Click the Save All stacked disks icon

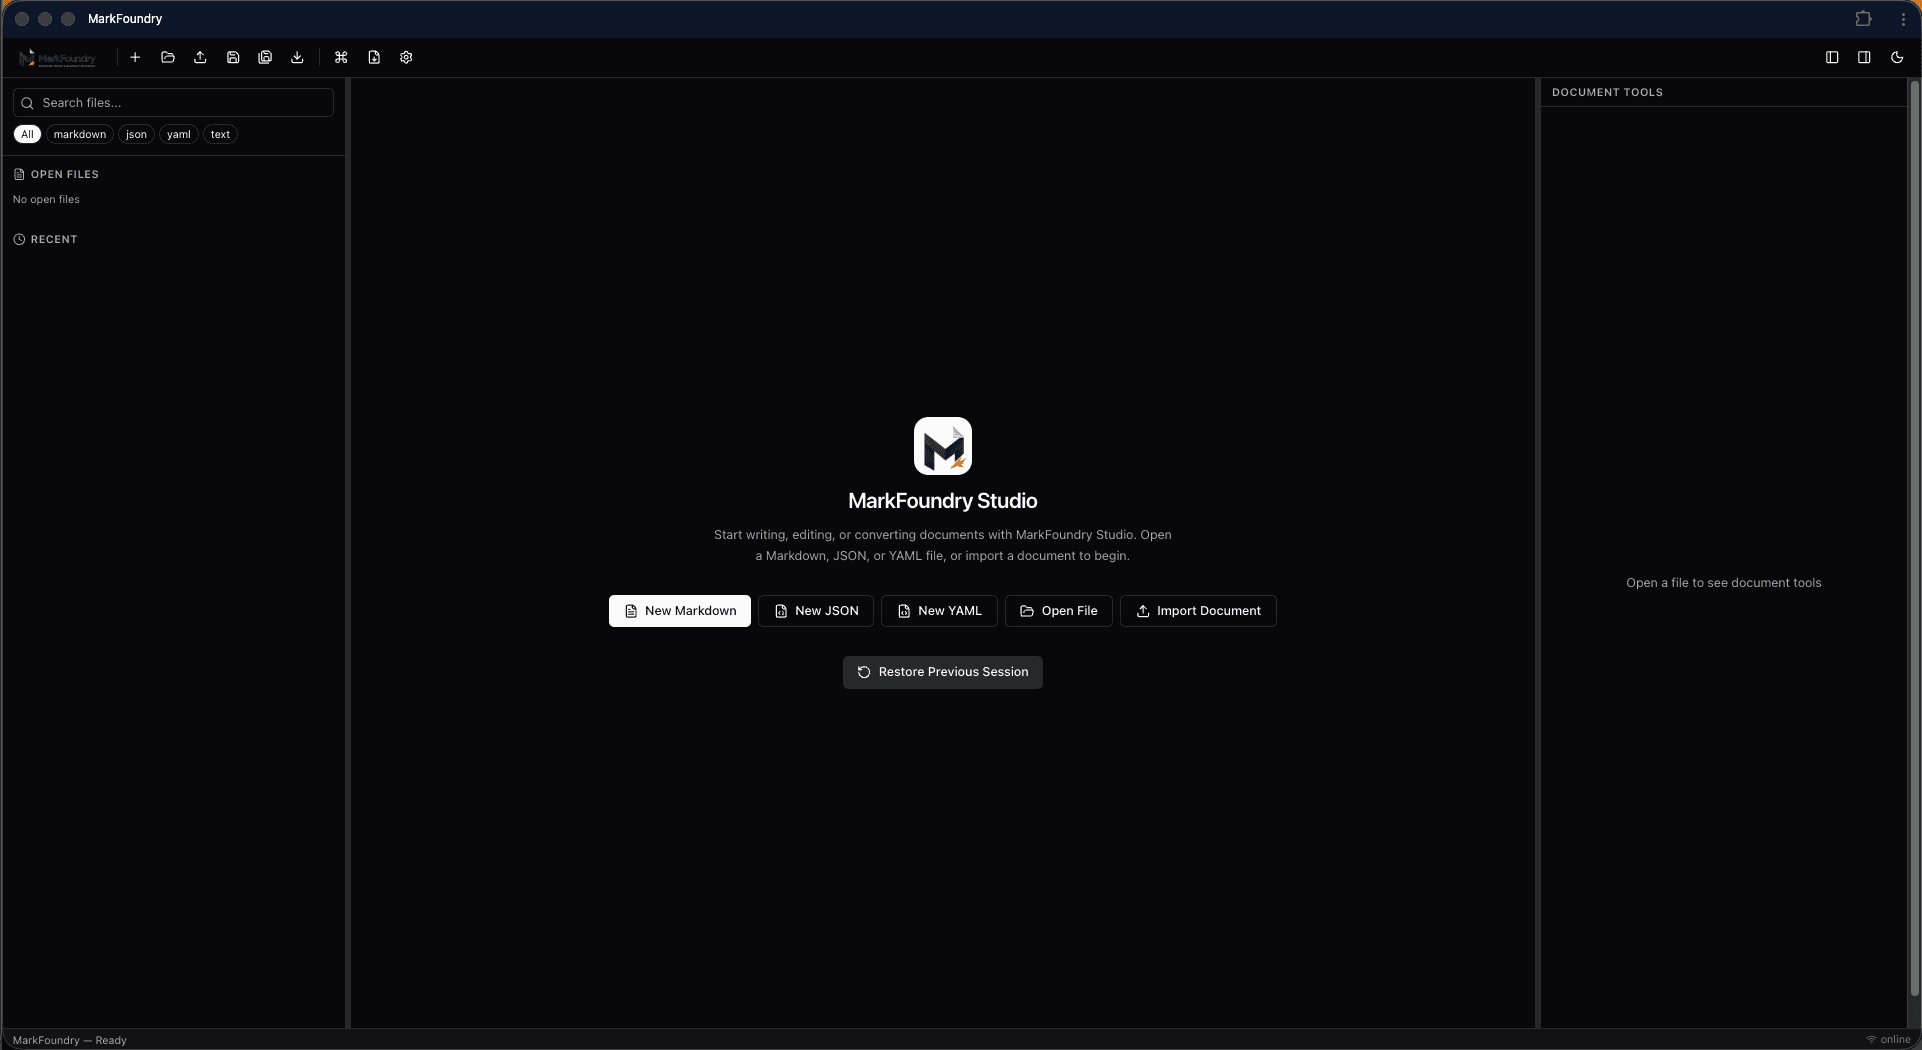265,58
